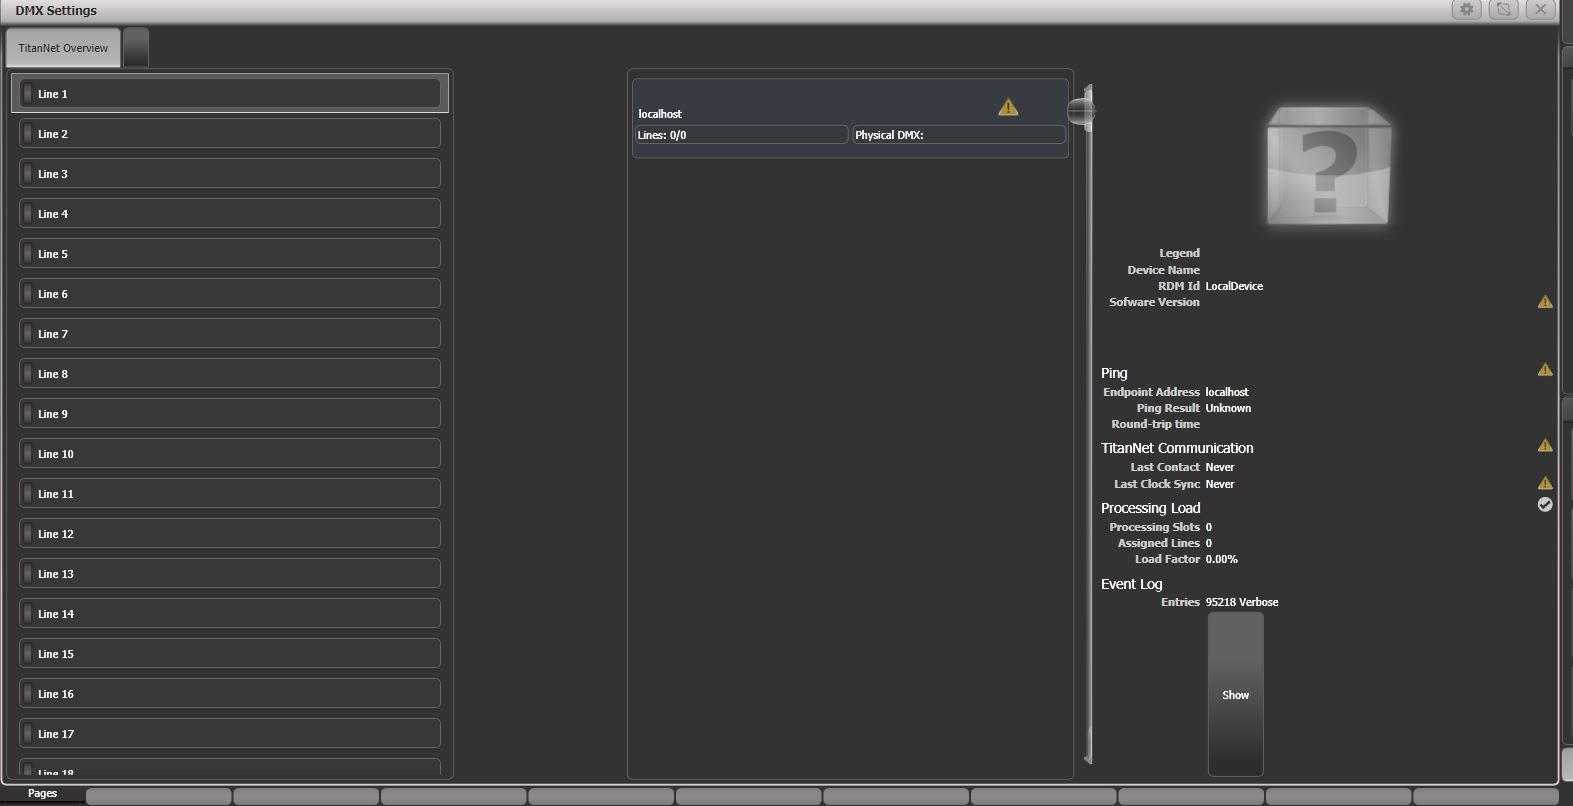Open the DMX Settings gear icon
Image resolution: width=1573 pixels, height=806 pixels.
click(x=1467, y=9)
